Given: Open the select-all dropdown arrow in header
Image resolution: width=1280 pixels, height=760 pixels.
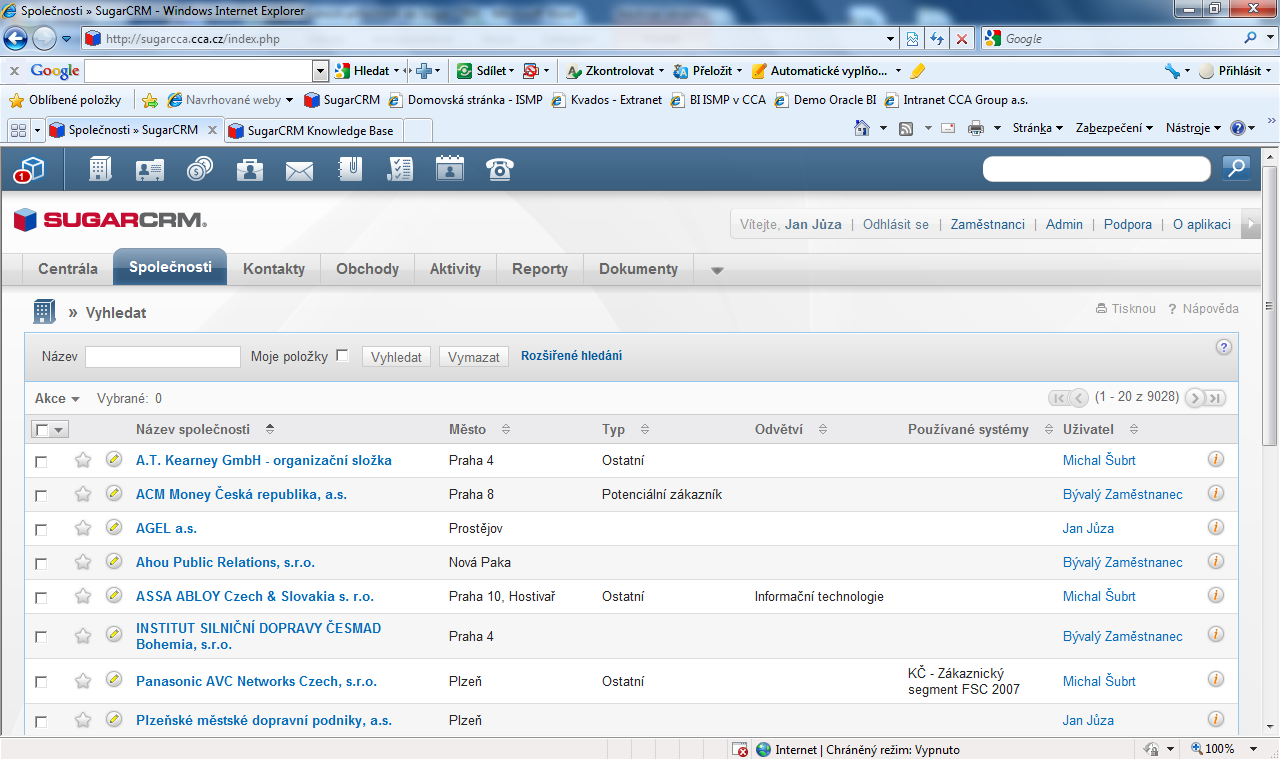Looking at the screenshot, I should [59, 430].
